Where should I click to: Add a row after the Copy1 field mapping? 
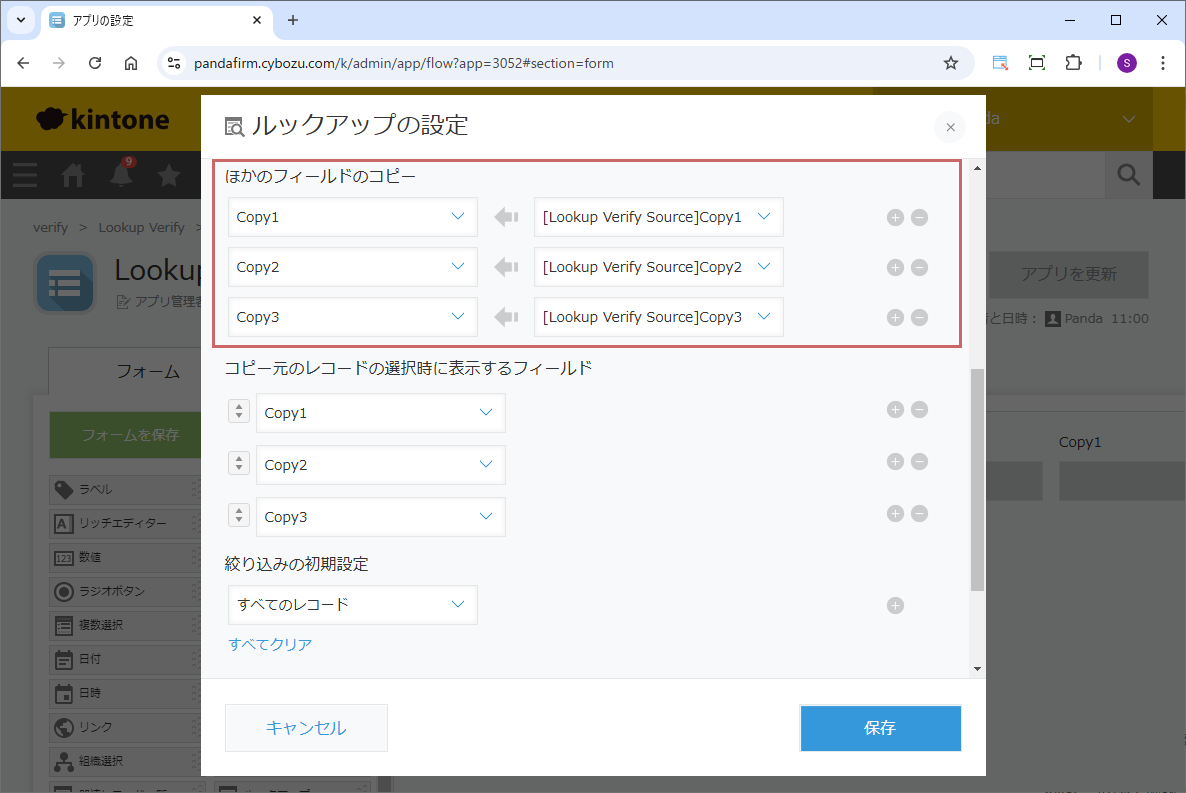click(895, 218)
